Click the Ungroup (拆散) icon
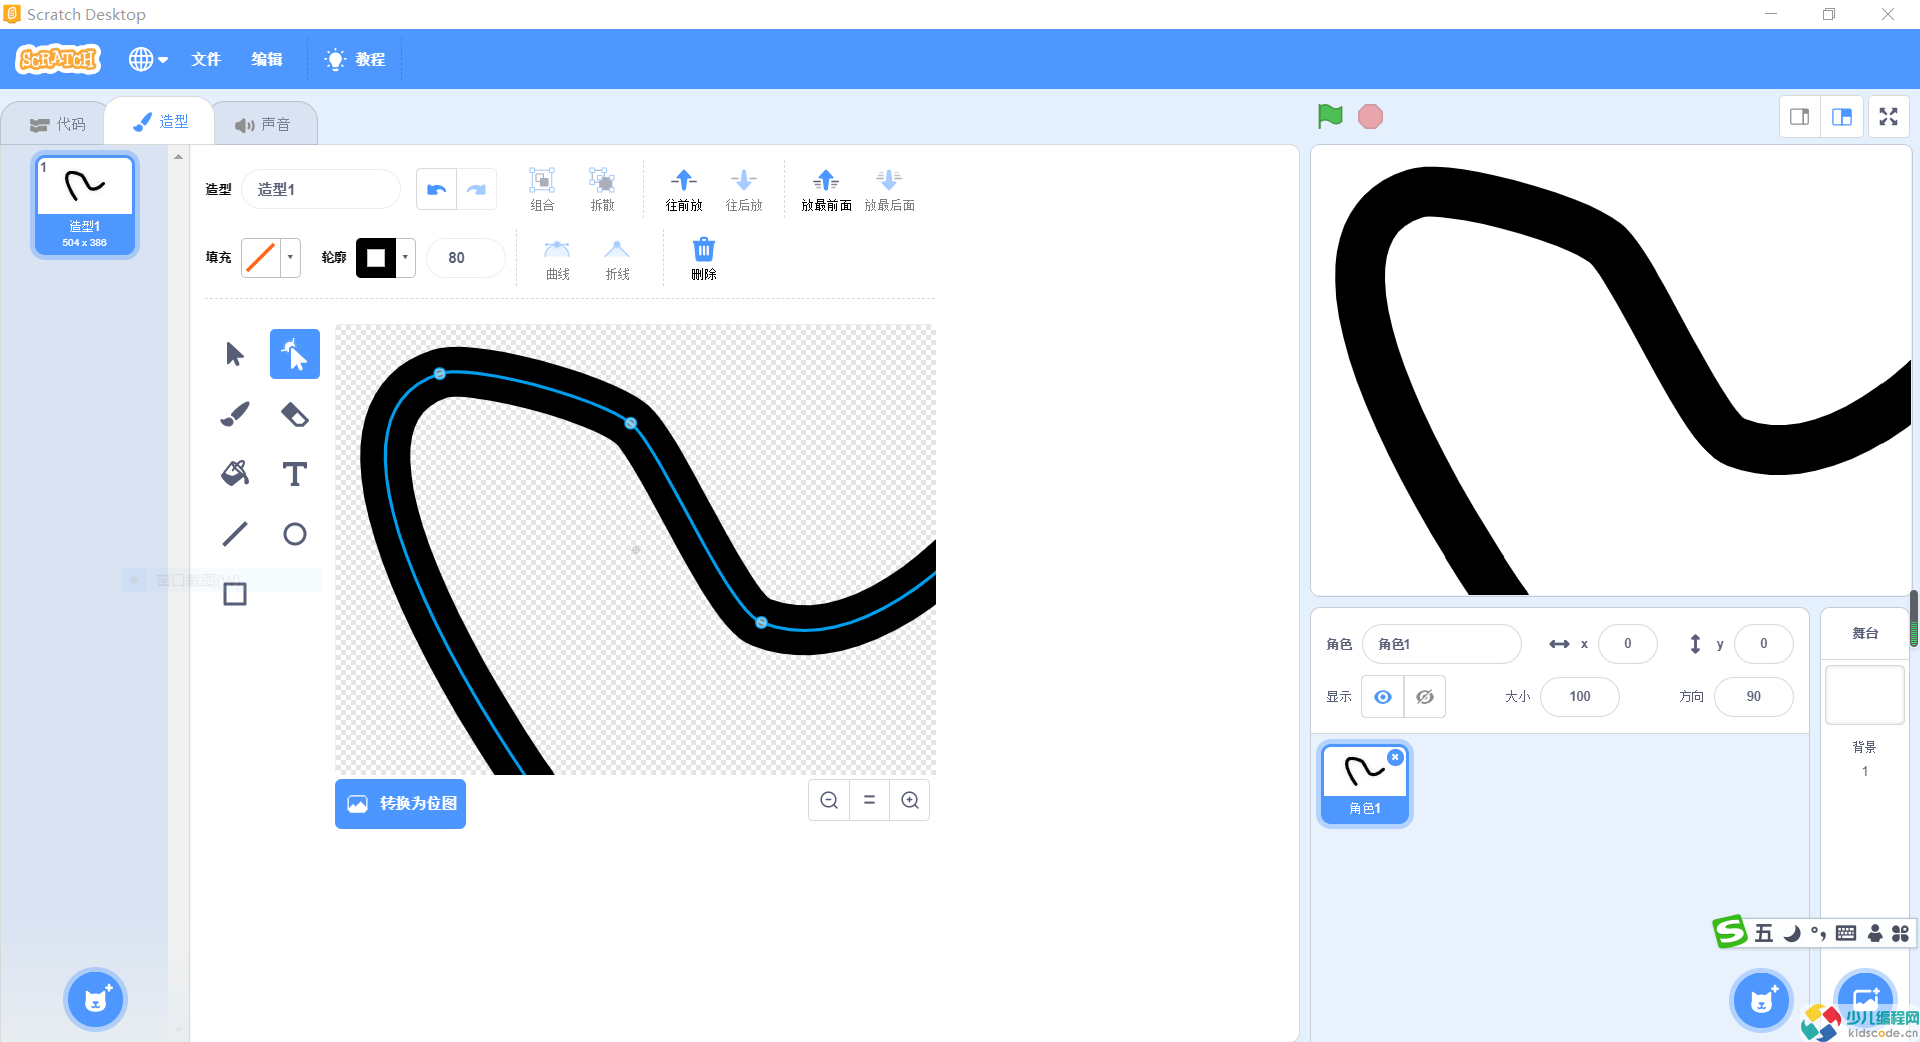This screenshot has height=1042, width=1920. [x=602, y=189]
